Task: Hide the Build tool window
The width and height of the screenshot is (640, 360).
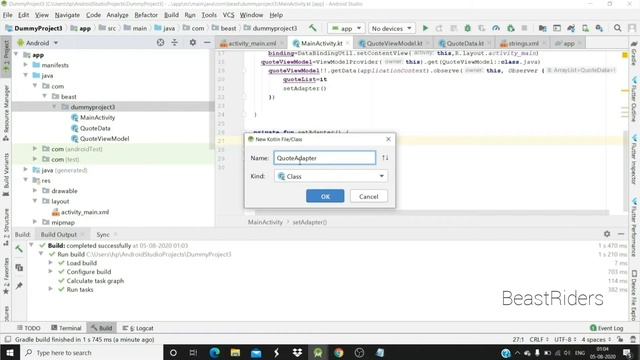Action: pos(621,234)
